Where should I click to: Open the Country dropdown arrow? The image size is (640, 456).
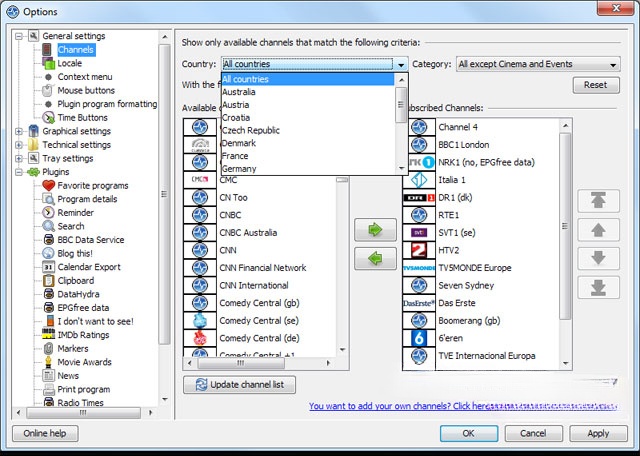[401, 65]
